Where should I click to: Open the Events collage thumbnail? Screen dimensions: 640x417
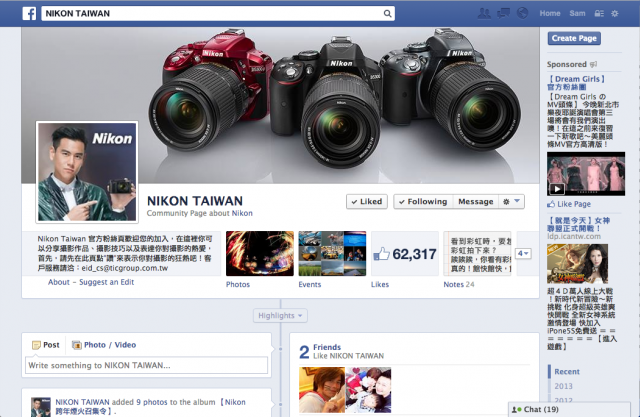[332, 254]
